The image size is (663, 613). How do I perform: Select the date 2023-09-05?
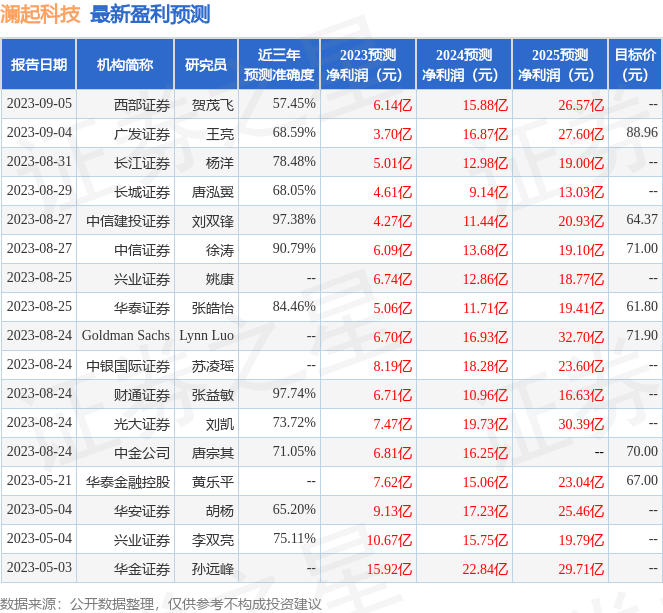coord(39,104)
